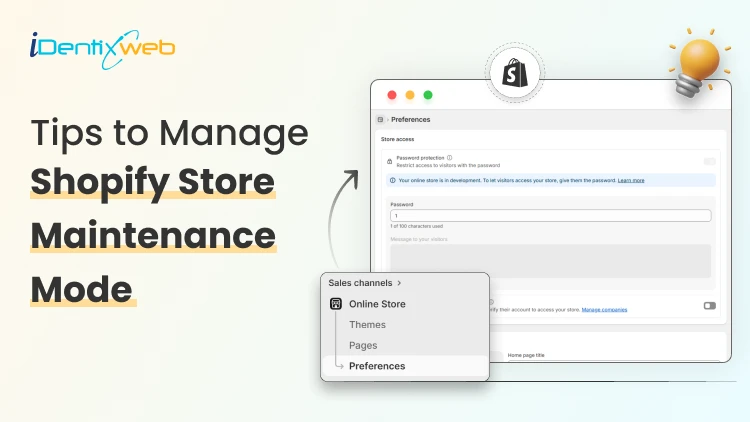The image size is (750, 422).
Task: Toggle the Password protection switch
Action: [x=709, y=161]
